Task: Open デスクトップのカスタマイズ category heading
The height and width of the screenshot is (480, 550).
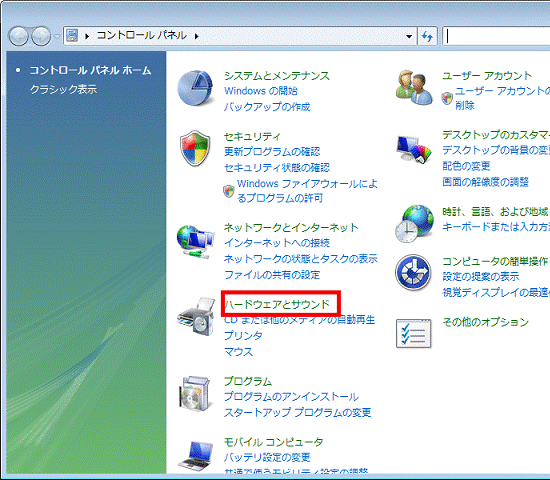Action: [x=496, y=135]
